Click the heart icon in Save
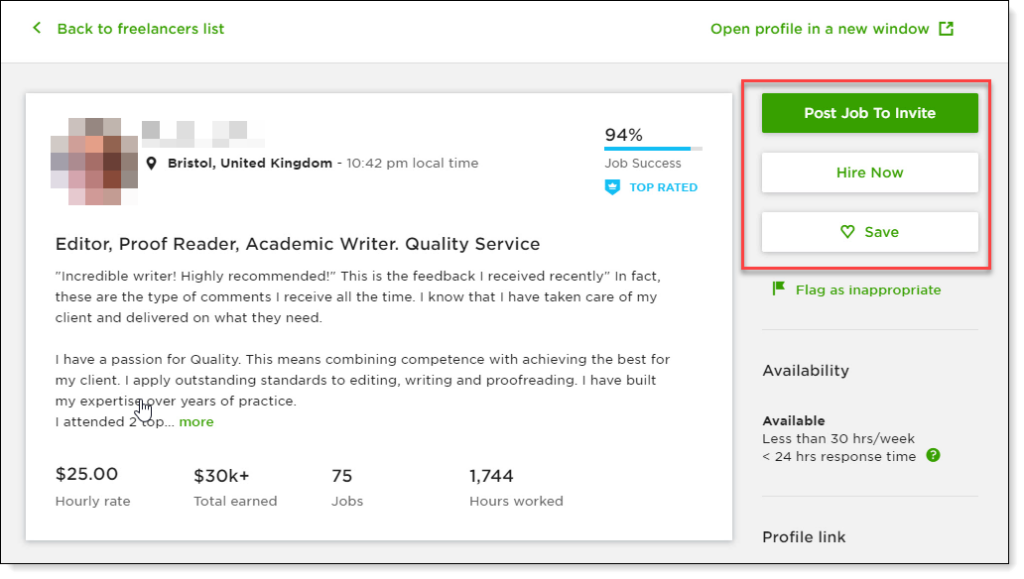This screenshot has height=579, width=1024. click(x=848, y=232)
